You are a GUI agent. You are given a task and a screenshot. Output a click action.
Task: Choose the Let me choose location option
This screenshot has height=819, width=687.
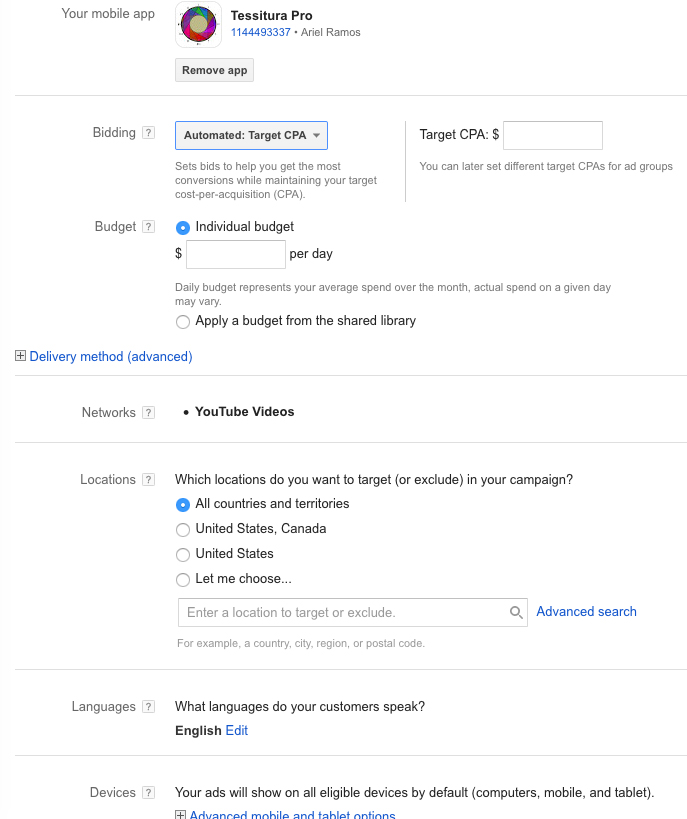pos(182,579)
